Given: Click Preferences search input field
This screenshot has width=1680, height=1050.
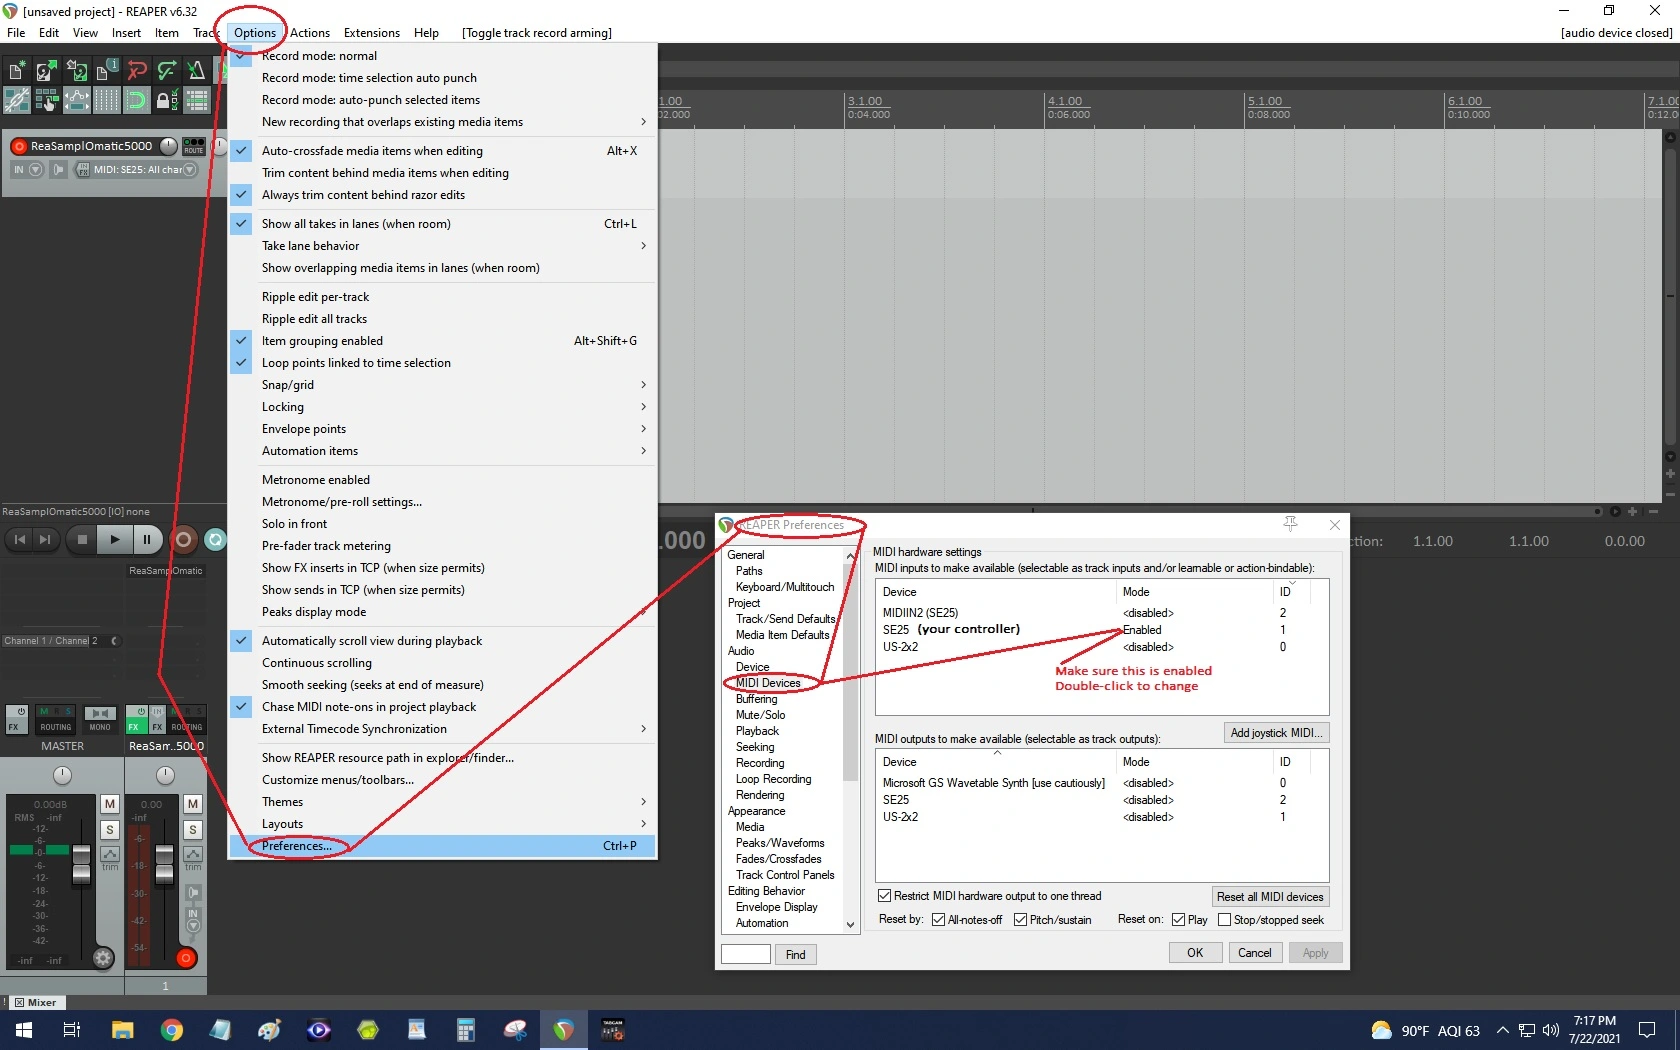Looking at the screenshot, I should click(x=746, y=954).
